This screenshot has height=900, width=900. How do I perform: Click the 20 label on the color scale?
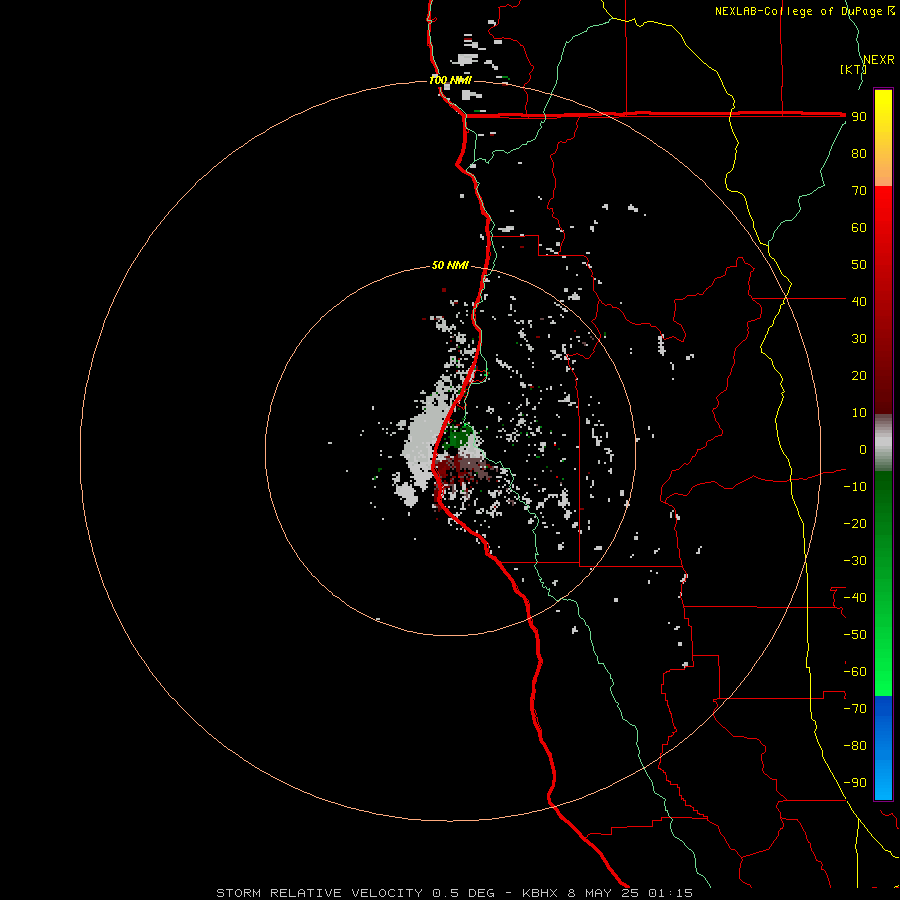[x=859, y=375]
